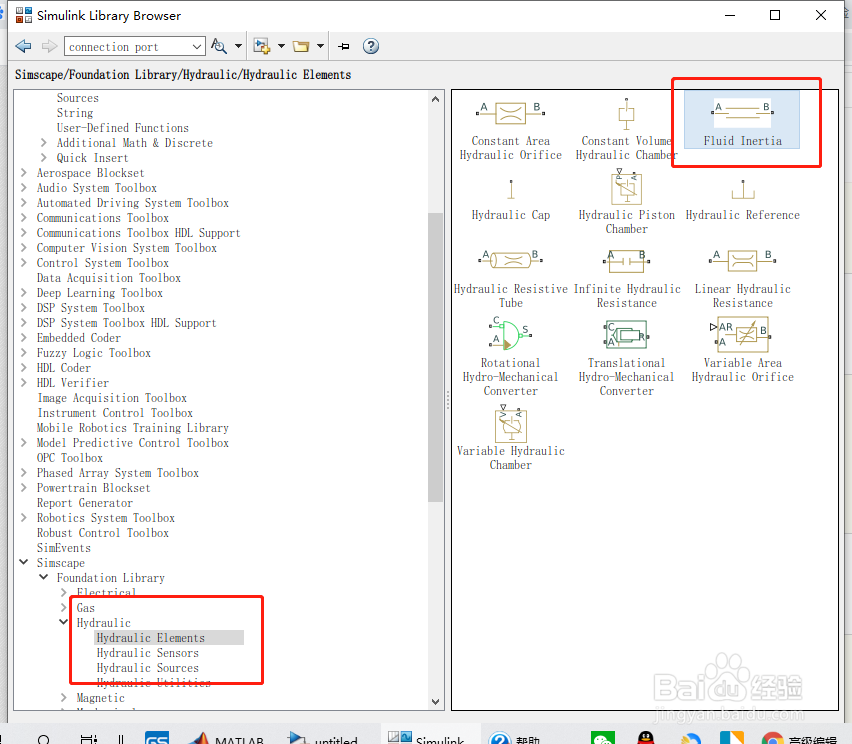Switch to untitled model in taskbar

pos(322,738)
